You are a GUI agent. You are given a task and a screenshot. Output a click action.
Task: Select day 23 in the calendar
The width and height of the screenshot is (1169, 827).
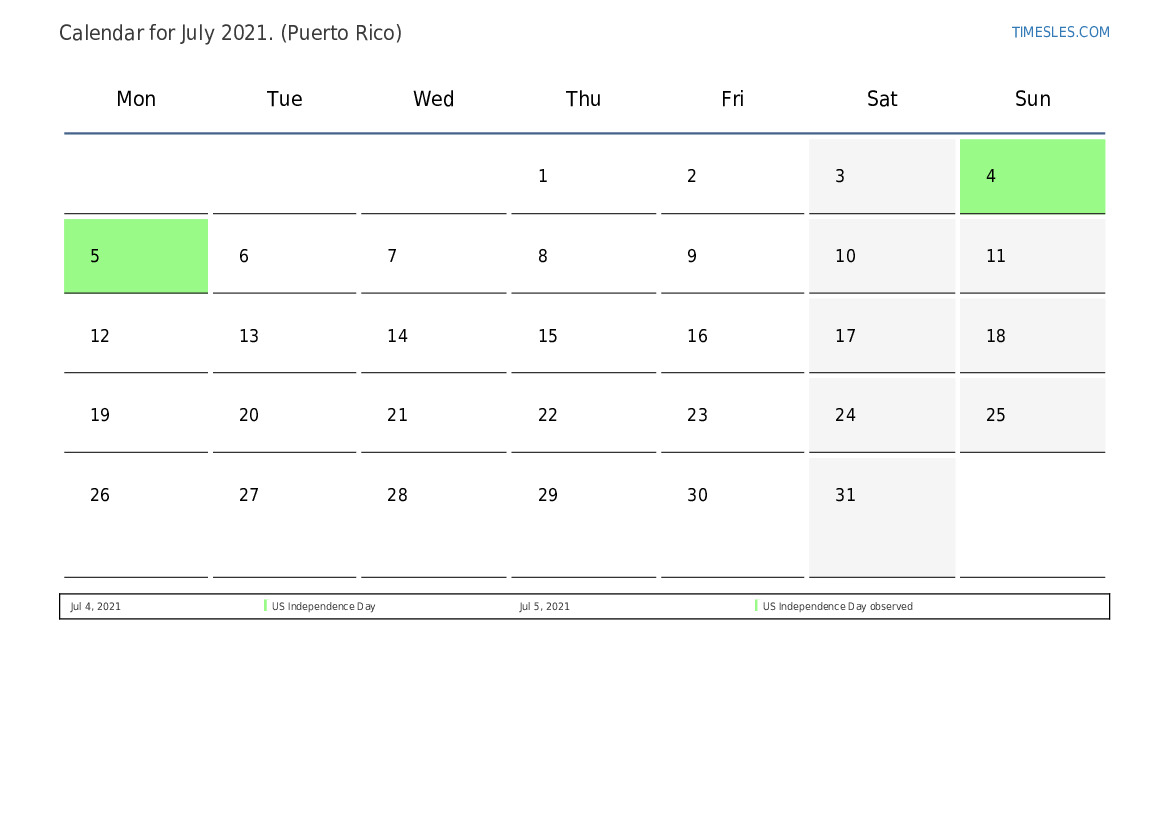[x=732, y=415]
